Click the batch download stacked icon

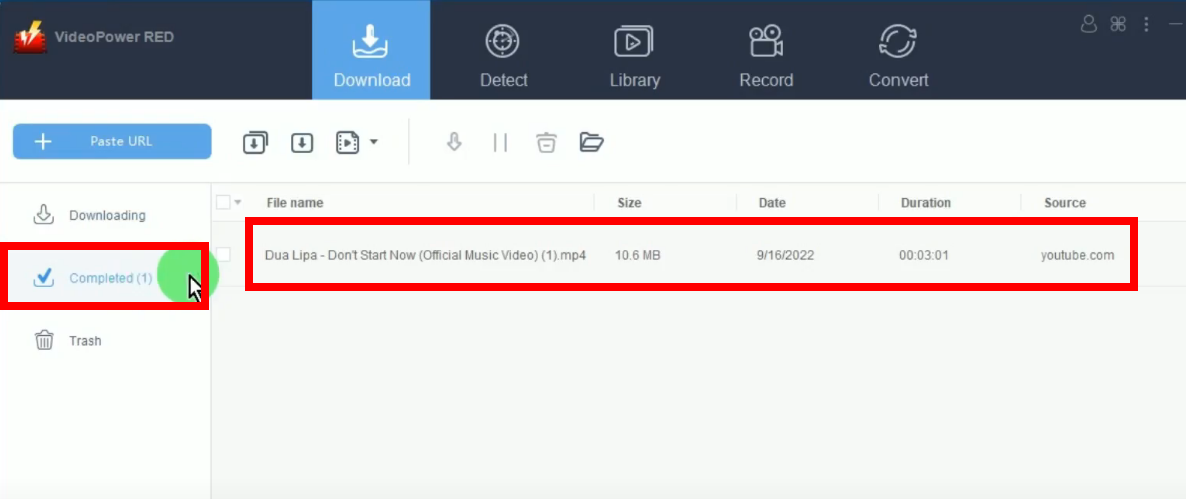pyautogui.click(x=255, y=142)
